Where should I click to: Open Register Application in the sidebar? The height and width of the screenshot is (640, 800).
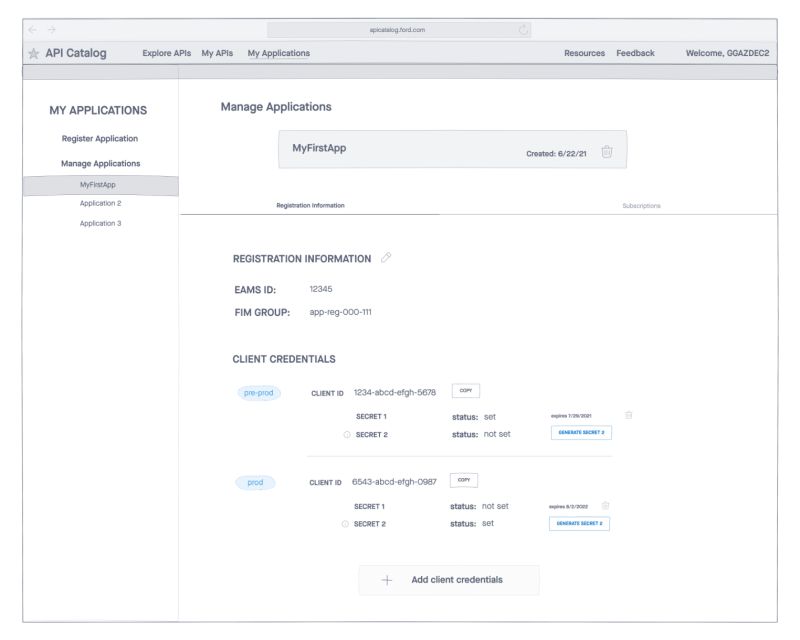tap(99, 139)
